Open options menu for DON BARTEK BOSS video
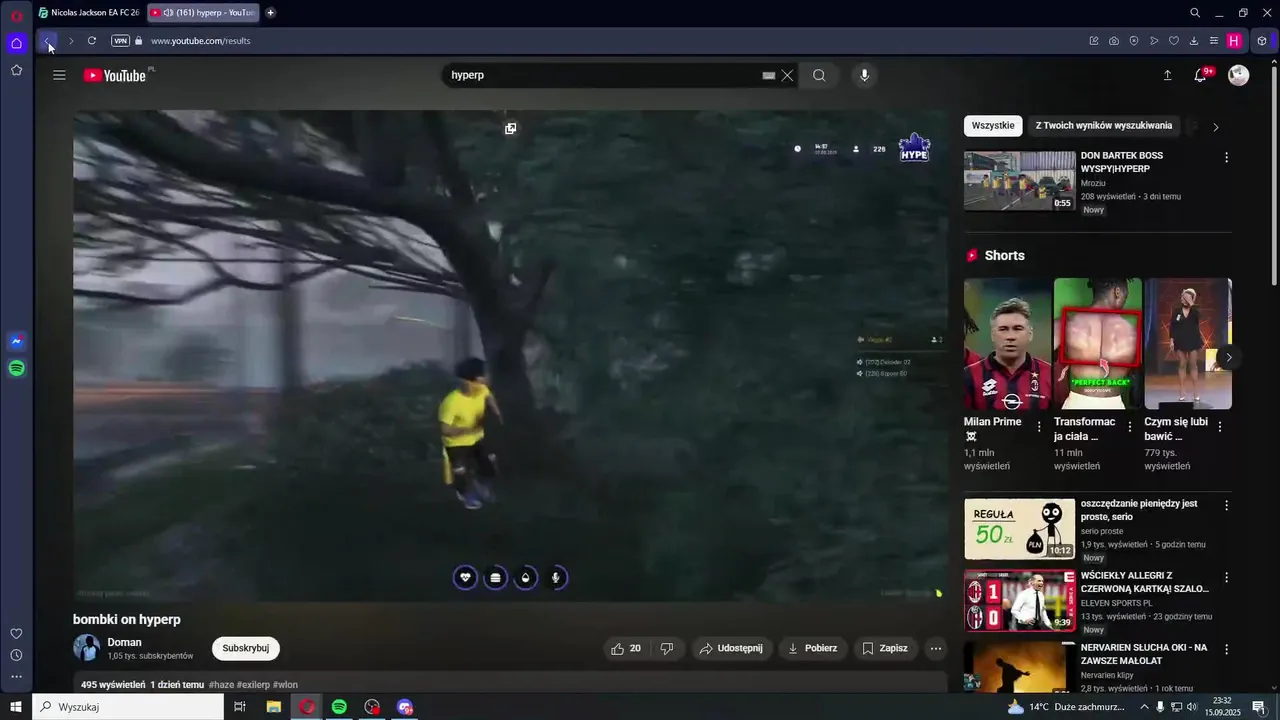The height and width of the screenshot is (720, 1280). point(1226,158)
